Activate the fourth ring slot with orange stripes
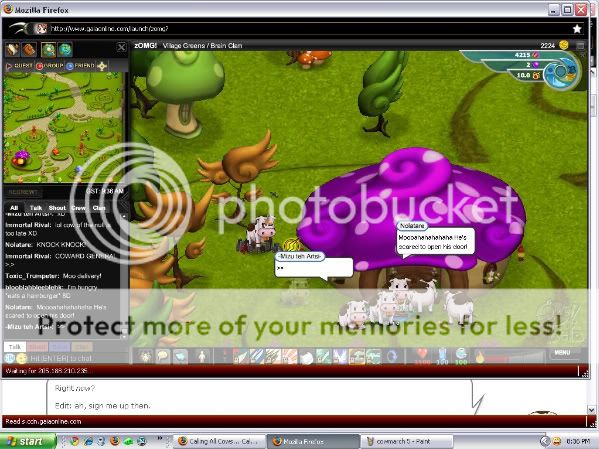The width and height of the screenshot is (599, 449). pyautogui.click(x=290, y=357)
